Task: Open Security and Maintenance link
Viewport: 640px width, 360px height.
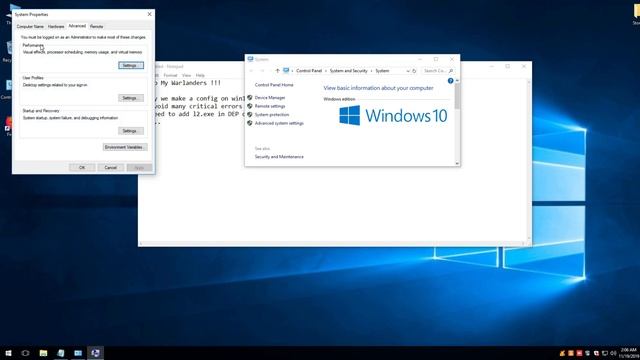Action: (279, 157)
